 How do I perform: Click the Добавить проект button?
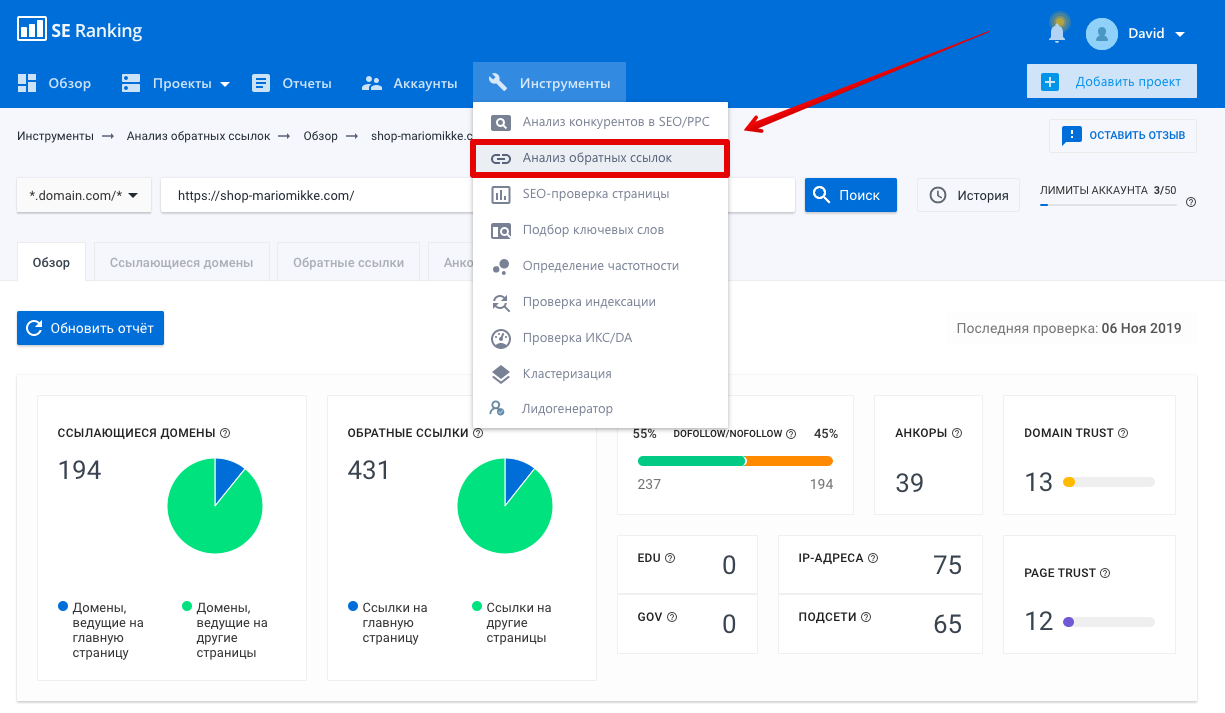(1111, 82)
